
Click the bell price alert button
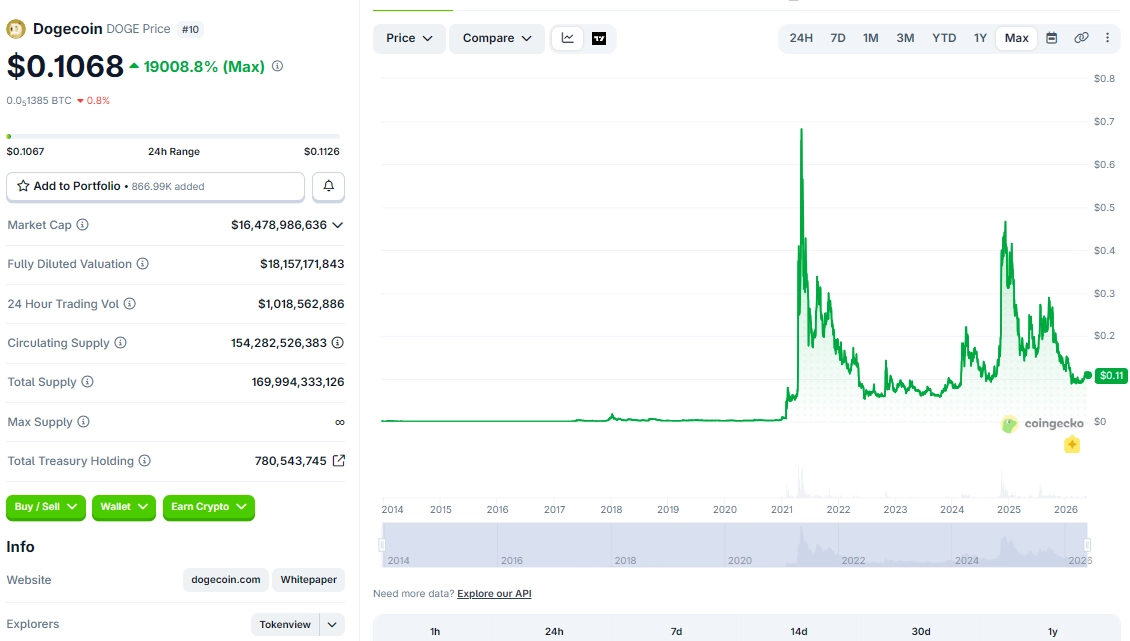tap(329, 186)
